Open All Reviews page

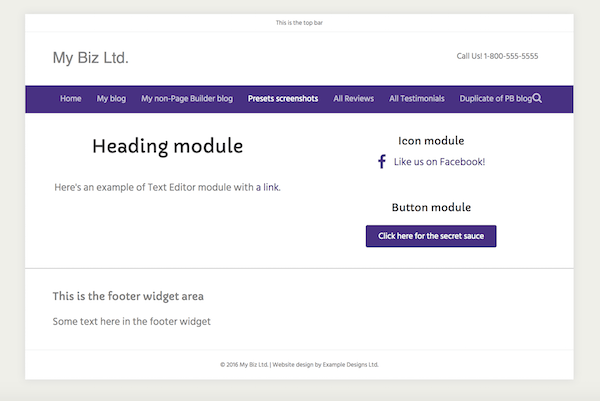pos(353,99)
